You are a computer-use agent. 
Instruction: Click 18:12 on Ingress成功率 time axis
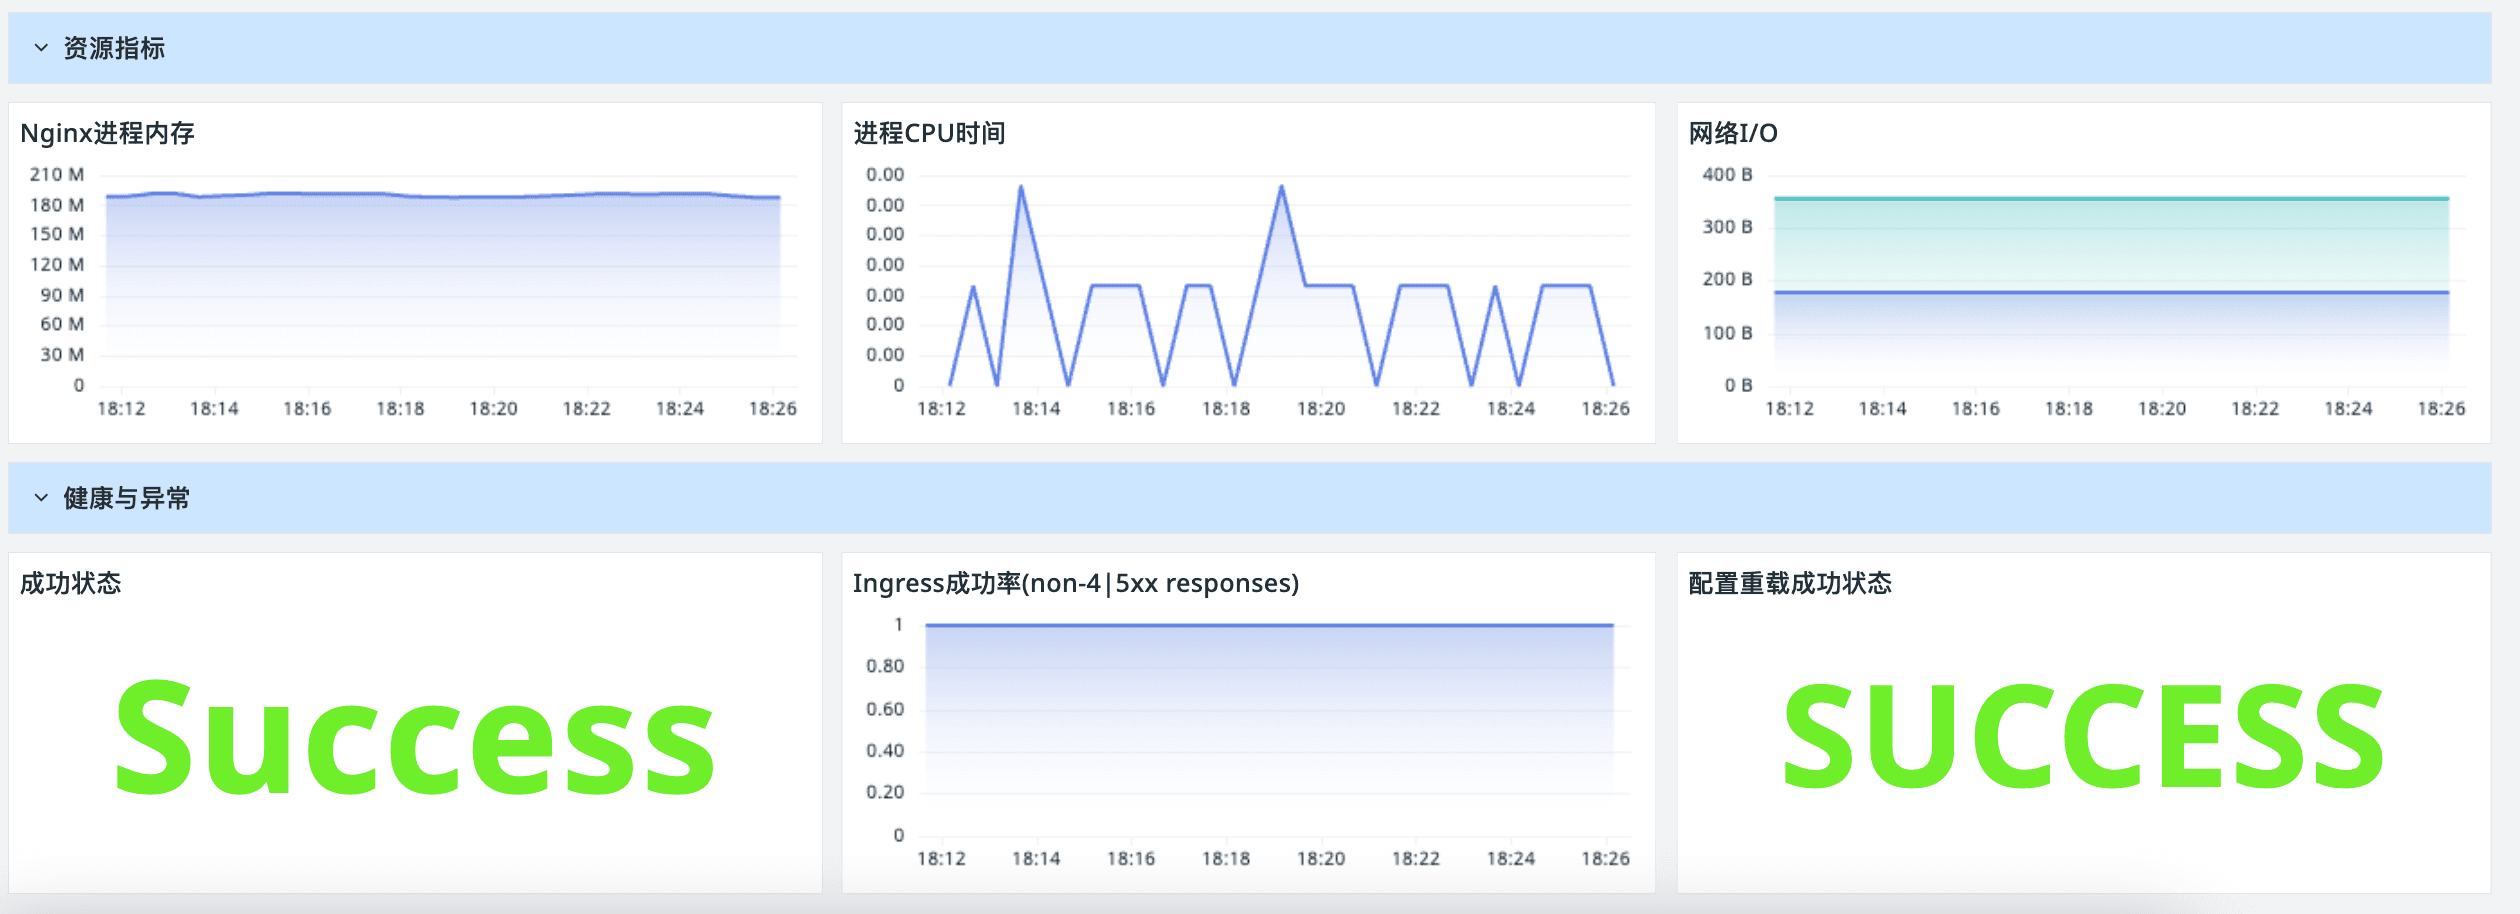[x=941, y=859]
